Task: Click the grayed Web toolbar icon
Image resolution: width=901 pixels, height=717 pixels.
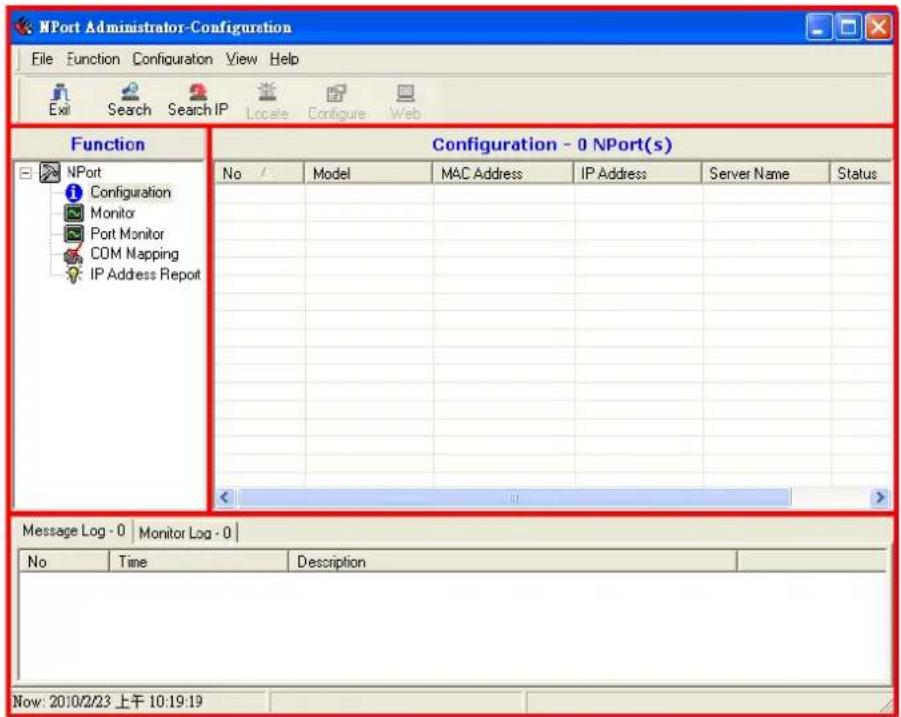Action: tap(406, 93)
